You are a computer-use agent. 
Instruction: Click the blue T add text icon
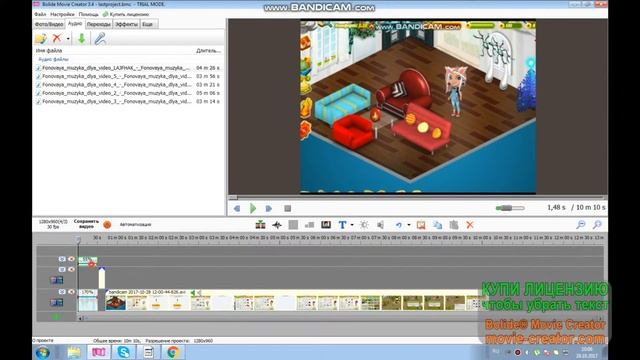coord(342,225)
